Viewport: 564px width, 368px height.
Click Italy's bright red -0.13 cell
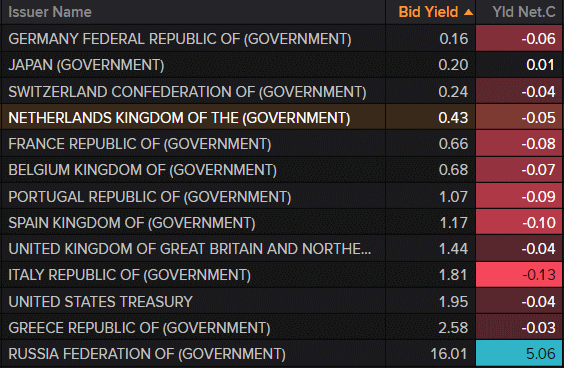519,275
